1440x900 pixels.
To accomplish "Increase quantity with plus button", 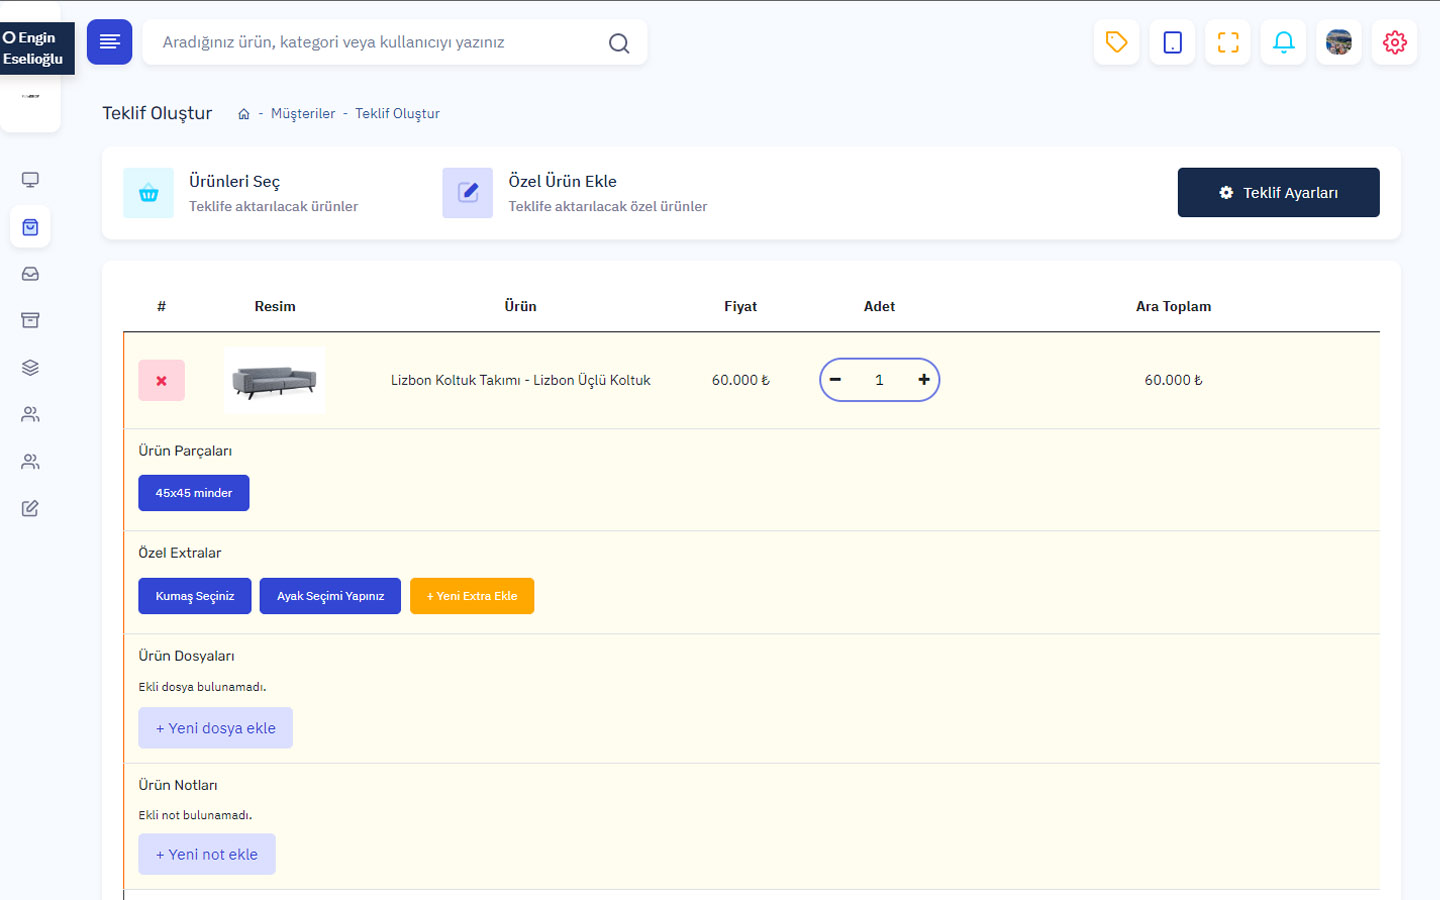I will 924,380.
